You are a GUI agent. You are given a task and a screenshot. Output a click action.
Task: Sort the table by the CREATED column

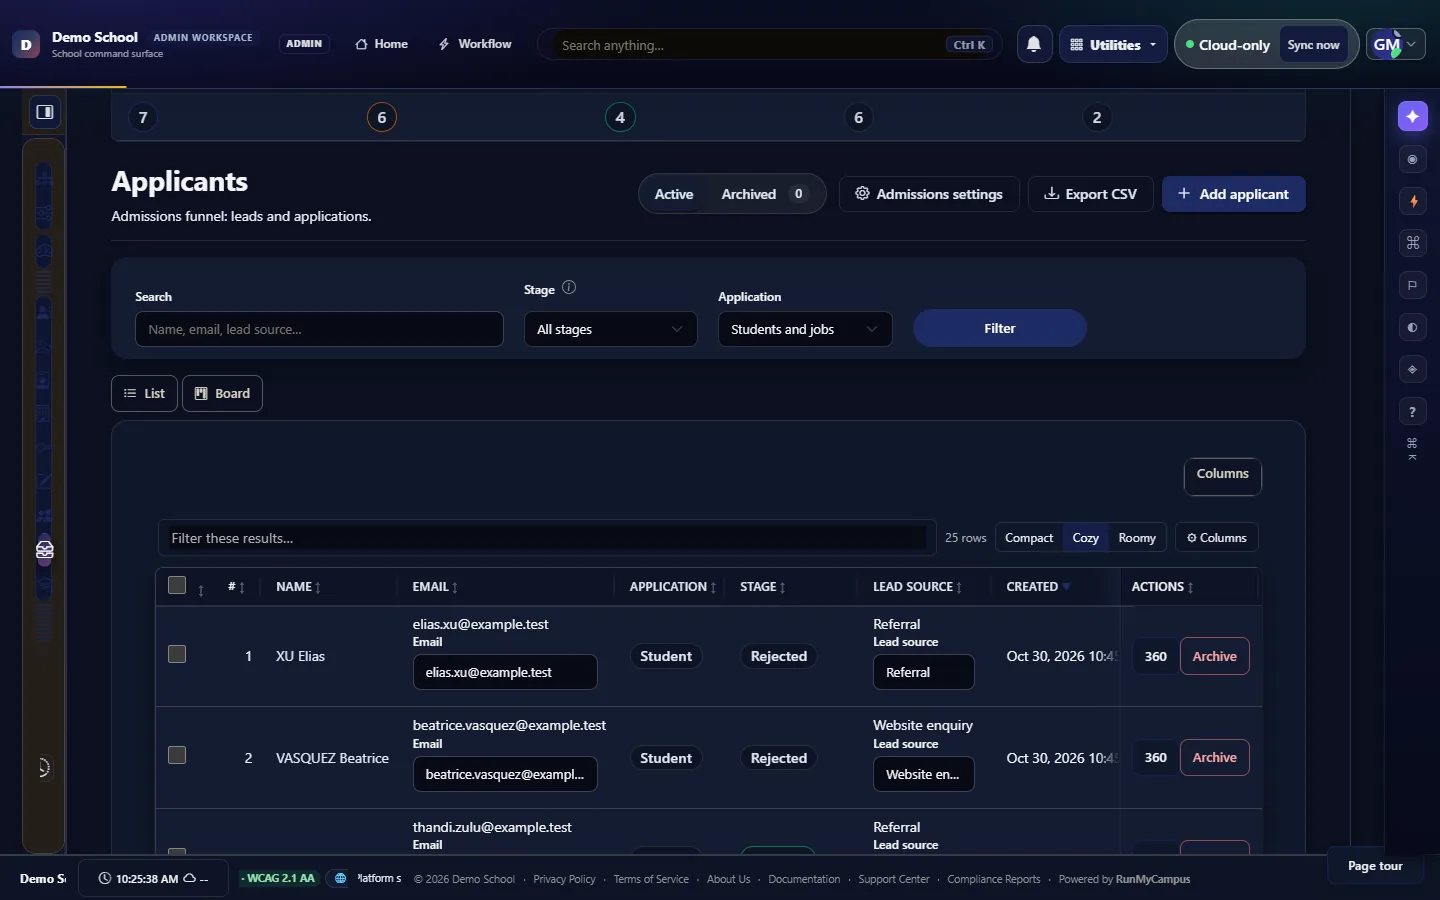coord(1038,587)
